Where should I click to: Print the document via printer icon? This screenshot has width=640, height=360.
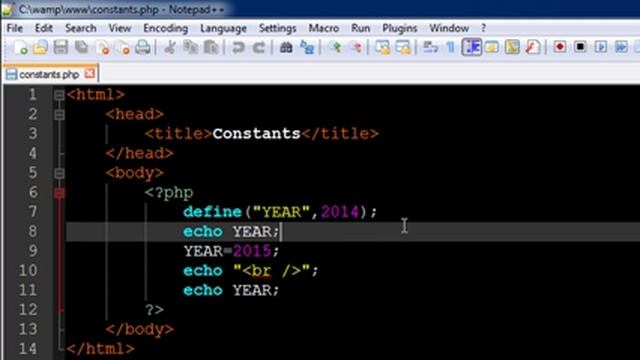(x=143, y=47)
